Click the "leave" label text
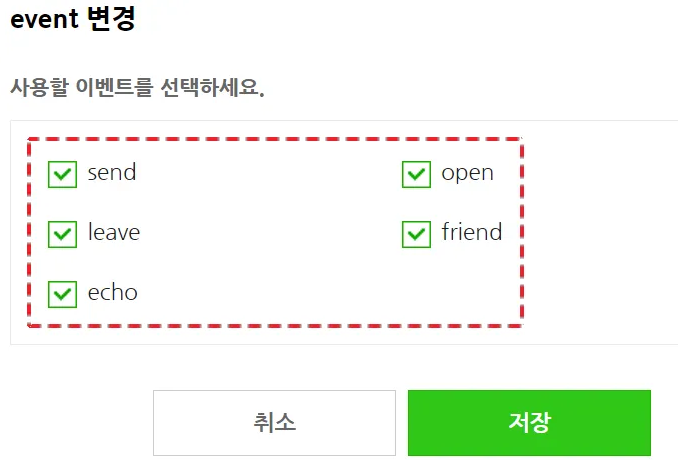The height and width of the screenshot is (460, 678). point(114,233)
